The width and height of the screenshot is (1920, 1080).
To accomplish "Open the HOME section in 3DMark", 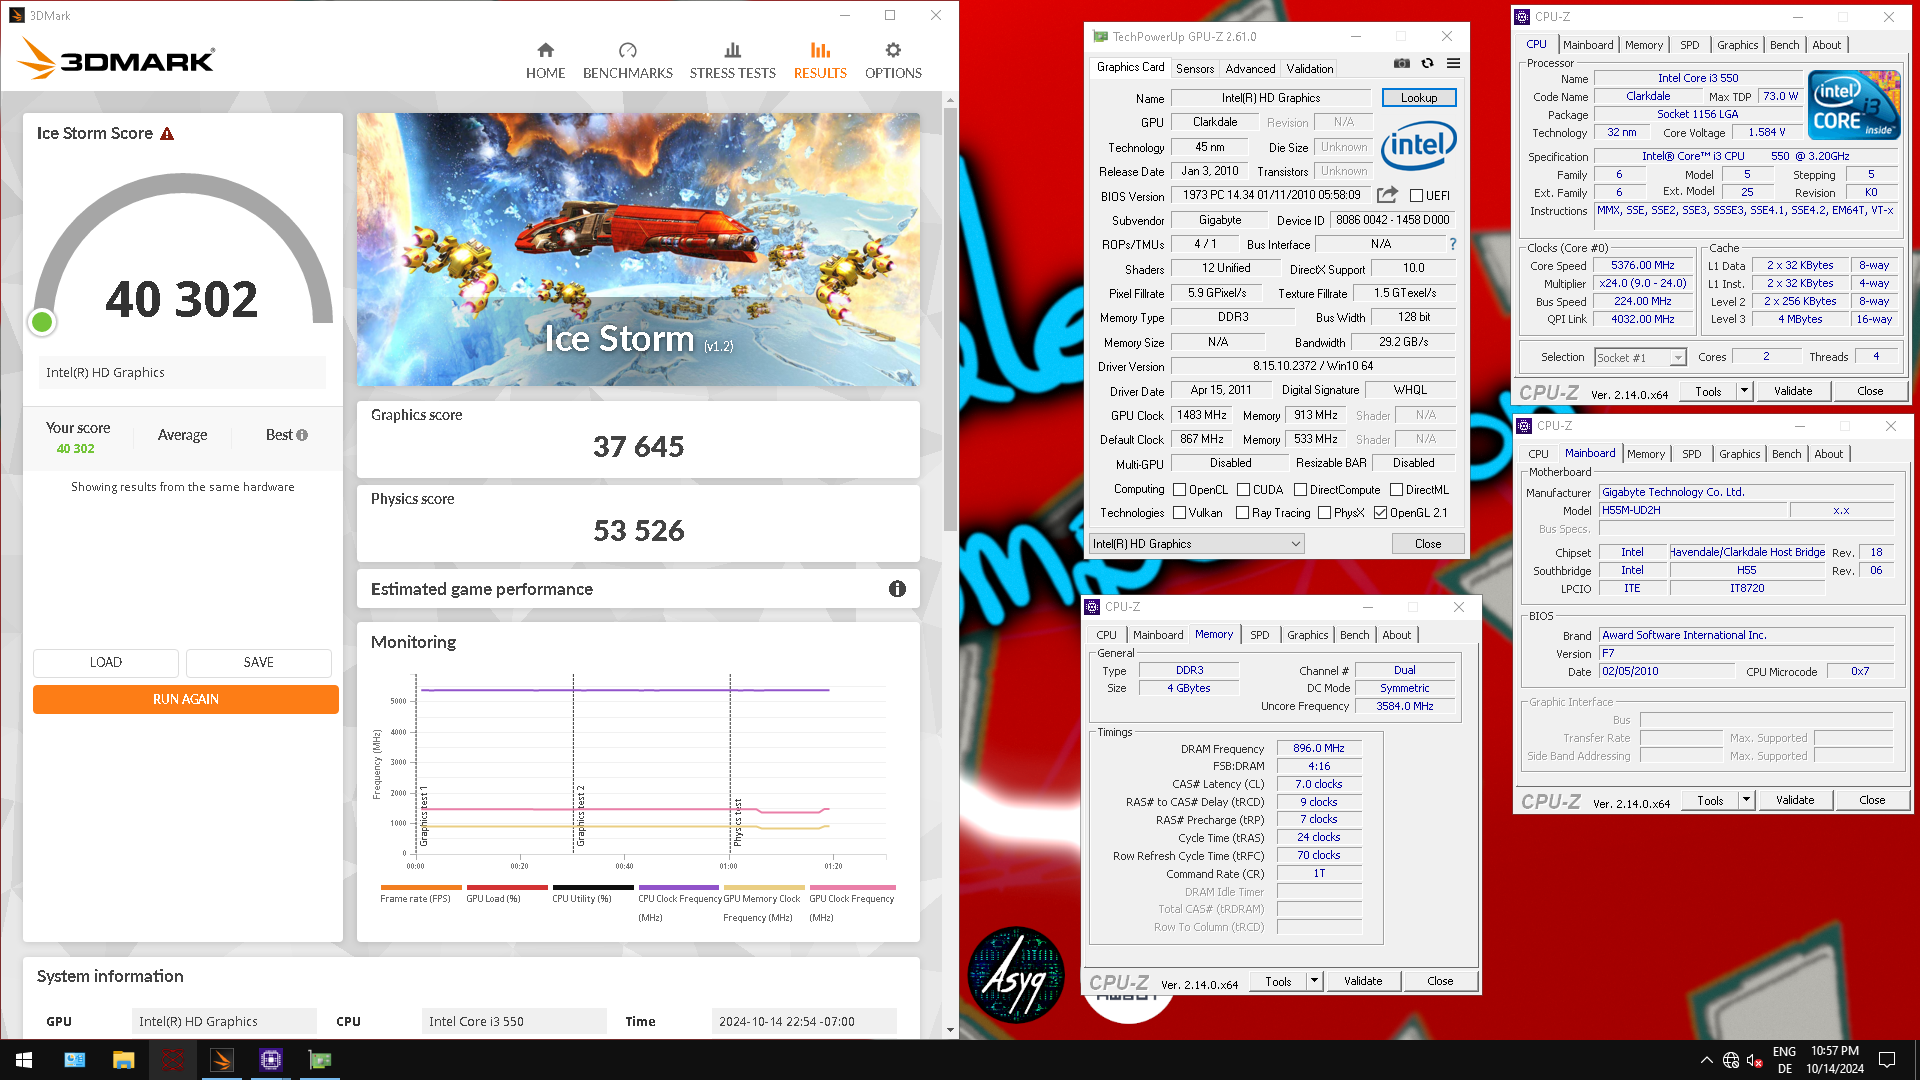I will [x=545, y=61].
